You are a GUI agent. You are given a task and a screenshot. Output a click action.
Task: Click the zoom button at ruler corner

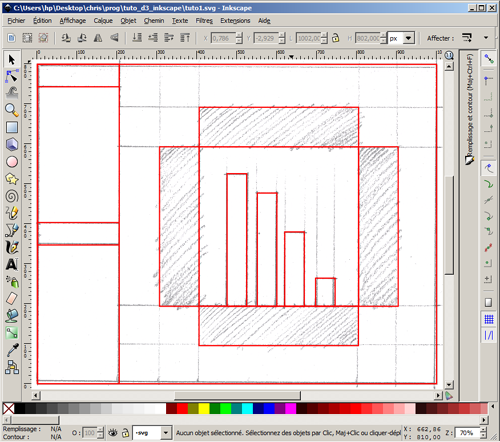tap(449, 55)
